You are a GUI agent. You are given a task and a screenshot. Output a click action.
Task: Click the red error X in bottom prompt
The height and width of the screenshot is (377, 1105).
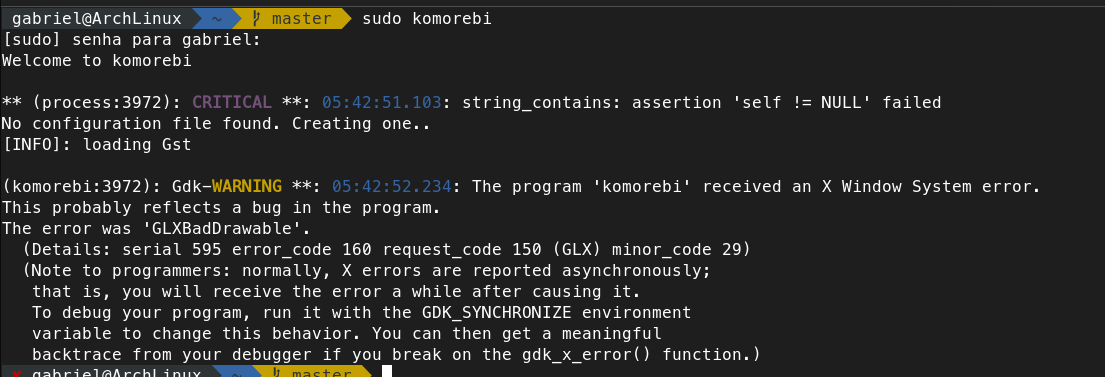click(x=16, y=373)
